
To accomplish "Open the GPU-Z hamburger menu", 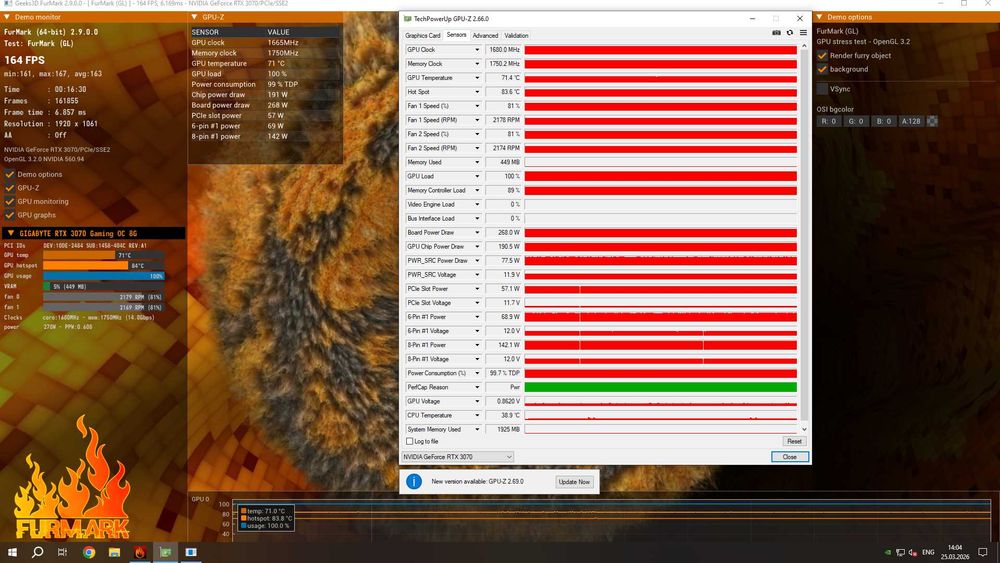I will (803, 33).
